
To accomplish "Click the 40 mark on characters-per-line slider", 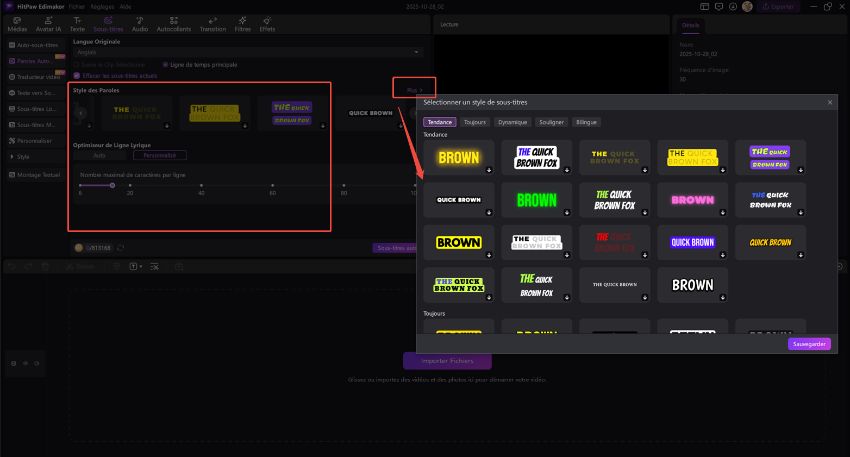I will pos(201,185).
